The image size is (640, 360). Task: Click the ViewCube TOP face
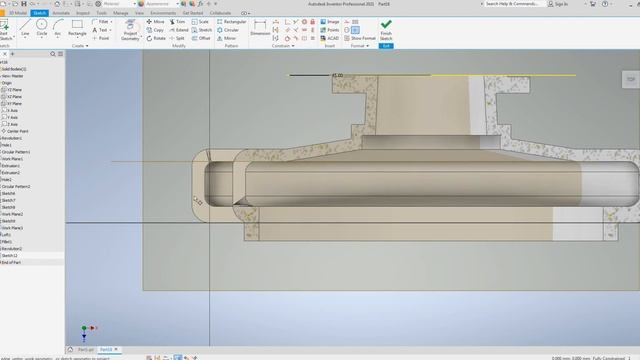click(631, 79)
